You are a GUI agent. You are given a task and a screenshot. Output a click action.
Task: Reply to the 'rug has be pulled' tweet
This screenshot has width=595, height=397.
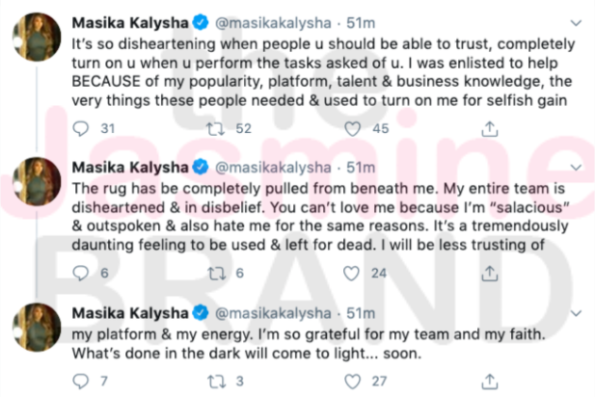80,273
